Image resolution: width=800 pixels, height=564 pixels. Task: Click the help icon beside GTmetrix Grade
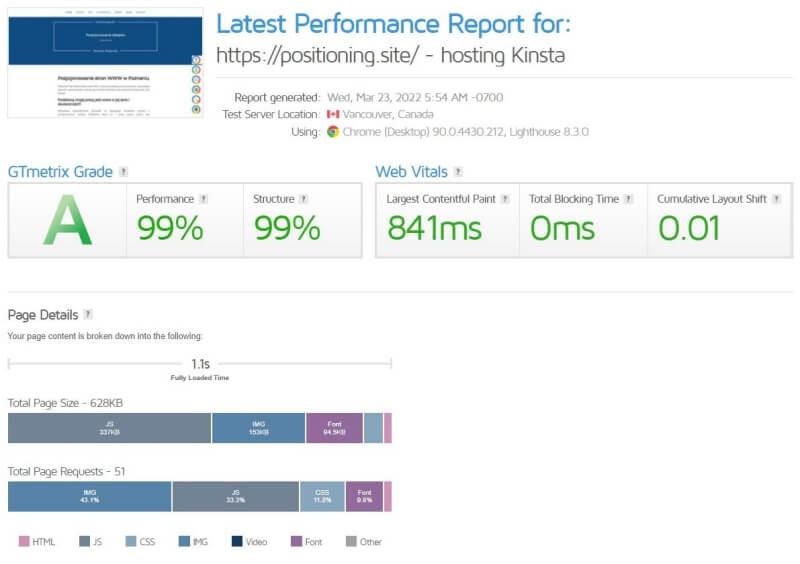point(123,172)
